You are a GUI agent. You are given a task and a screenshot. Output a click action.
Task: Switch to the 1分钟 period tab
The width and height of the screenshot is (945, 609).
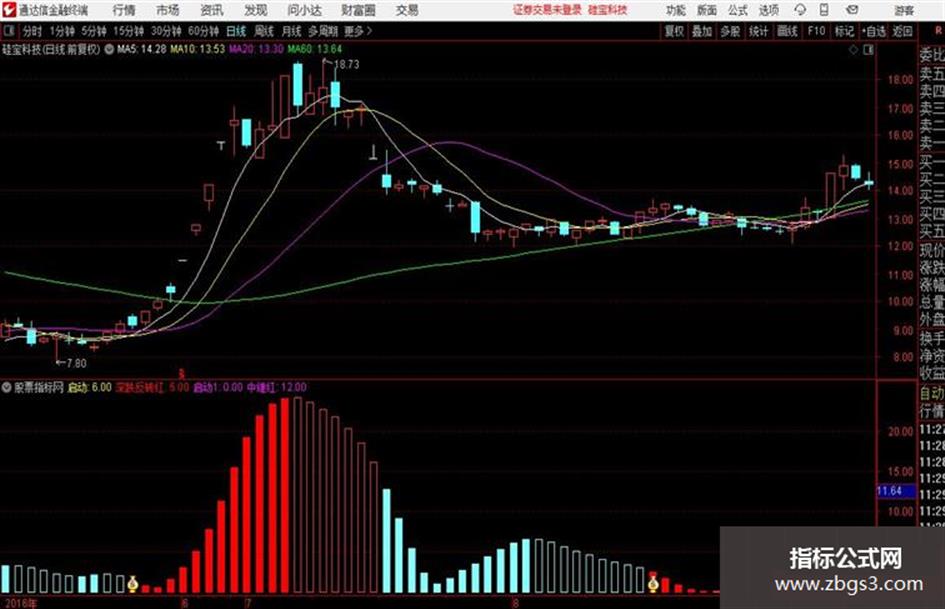[61, 31]
